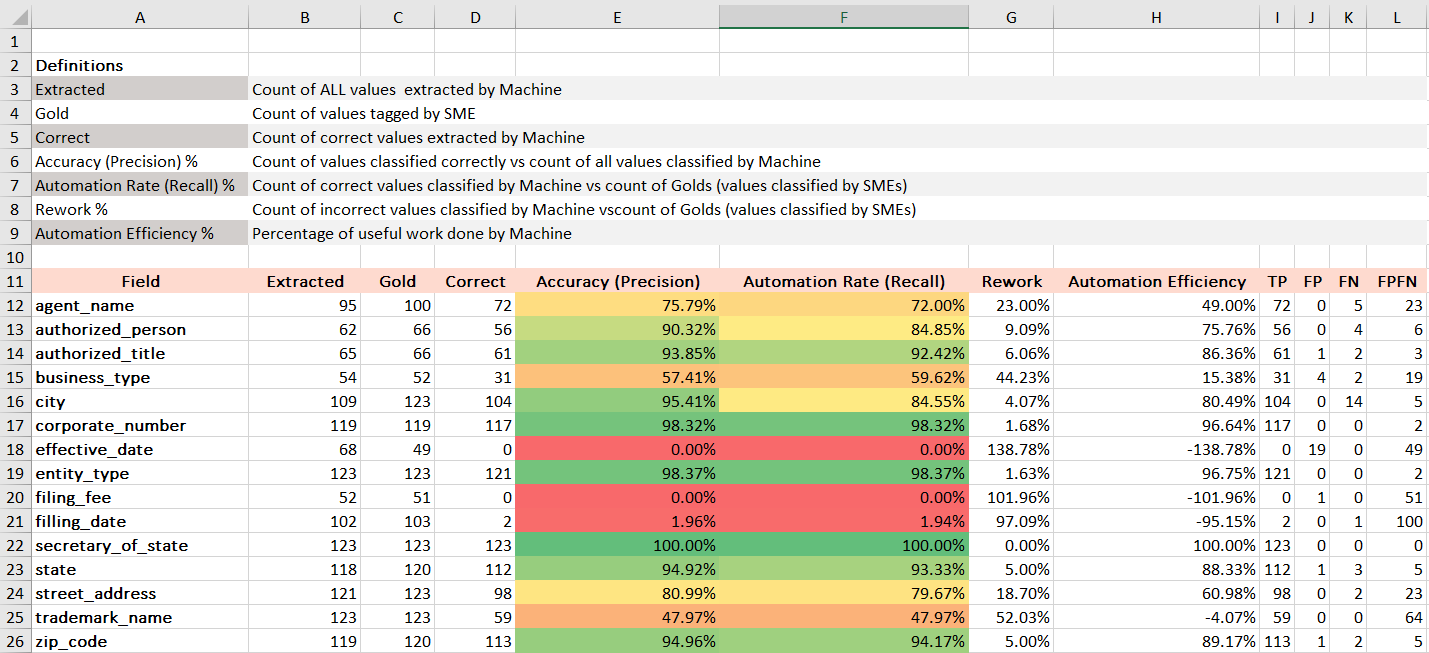Click the 75.79% accuracy cell for agent_name
This screenshot has height=653, width=1429.
(x=617, y=305)
